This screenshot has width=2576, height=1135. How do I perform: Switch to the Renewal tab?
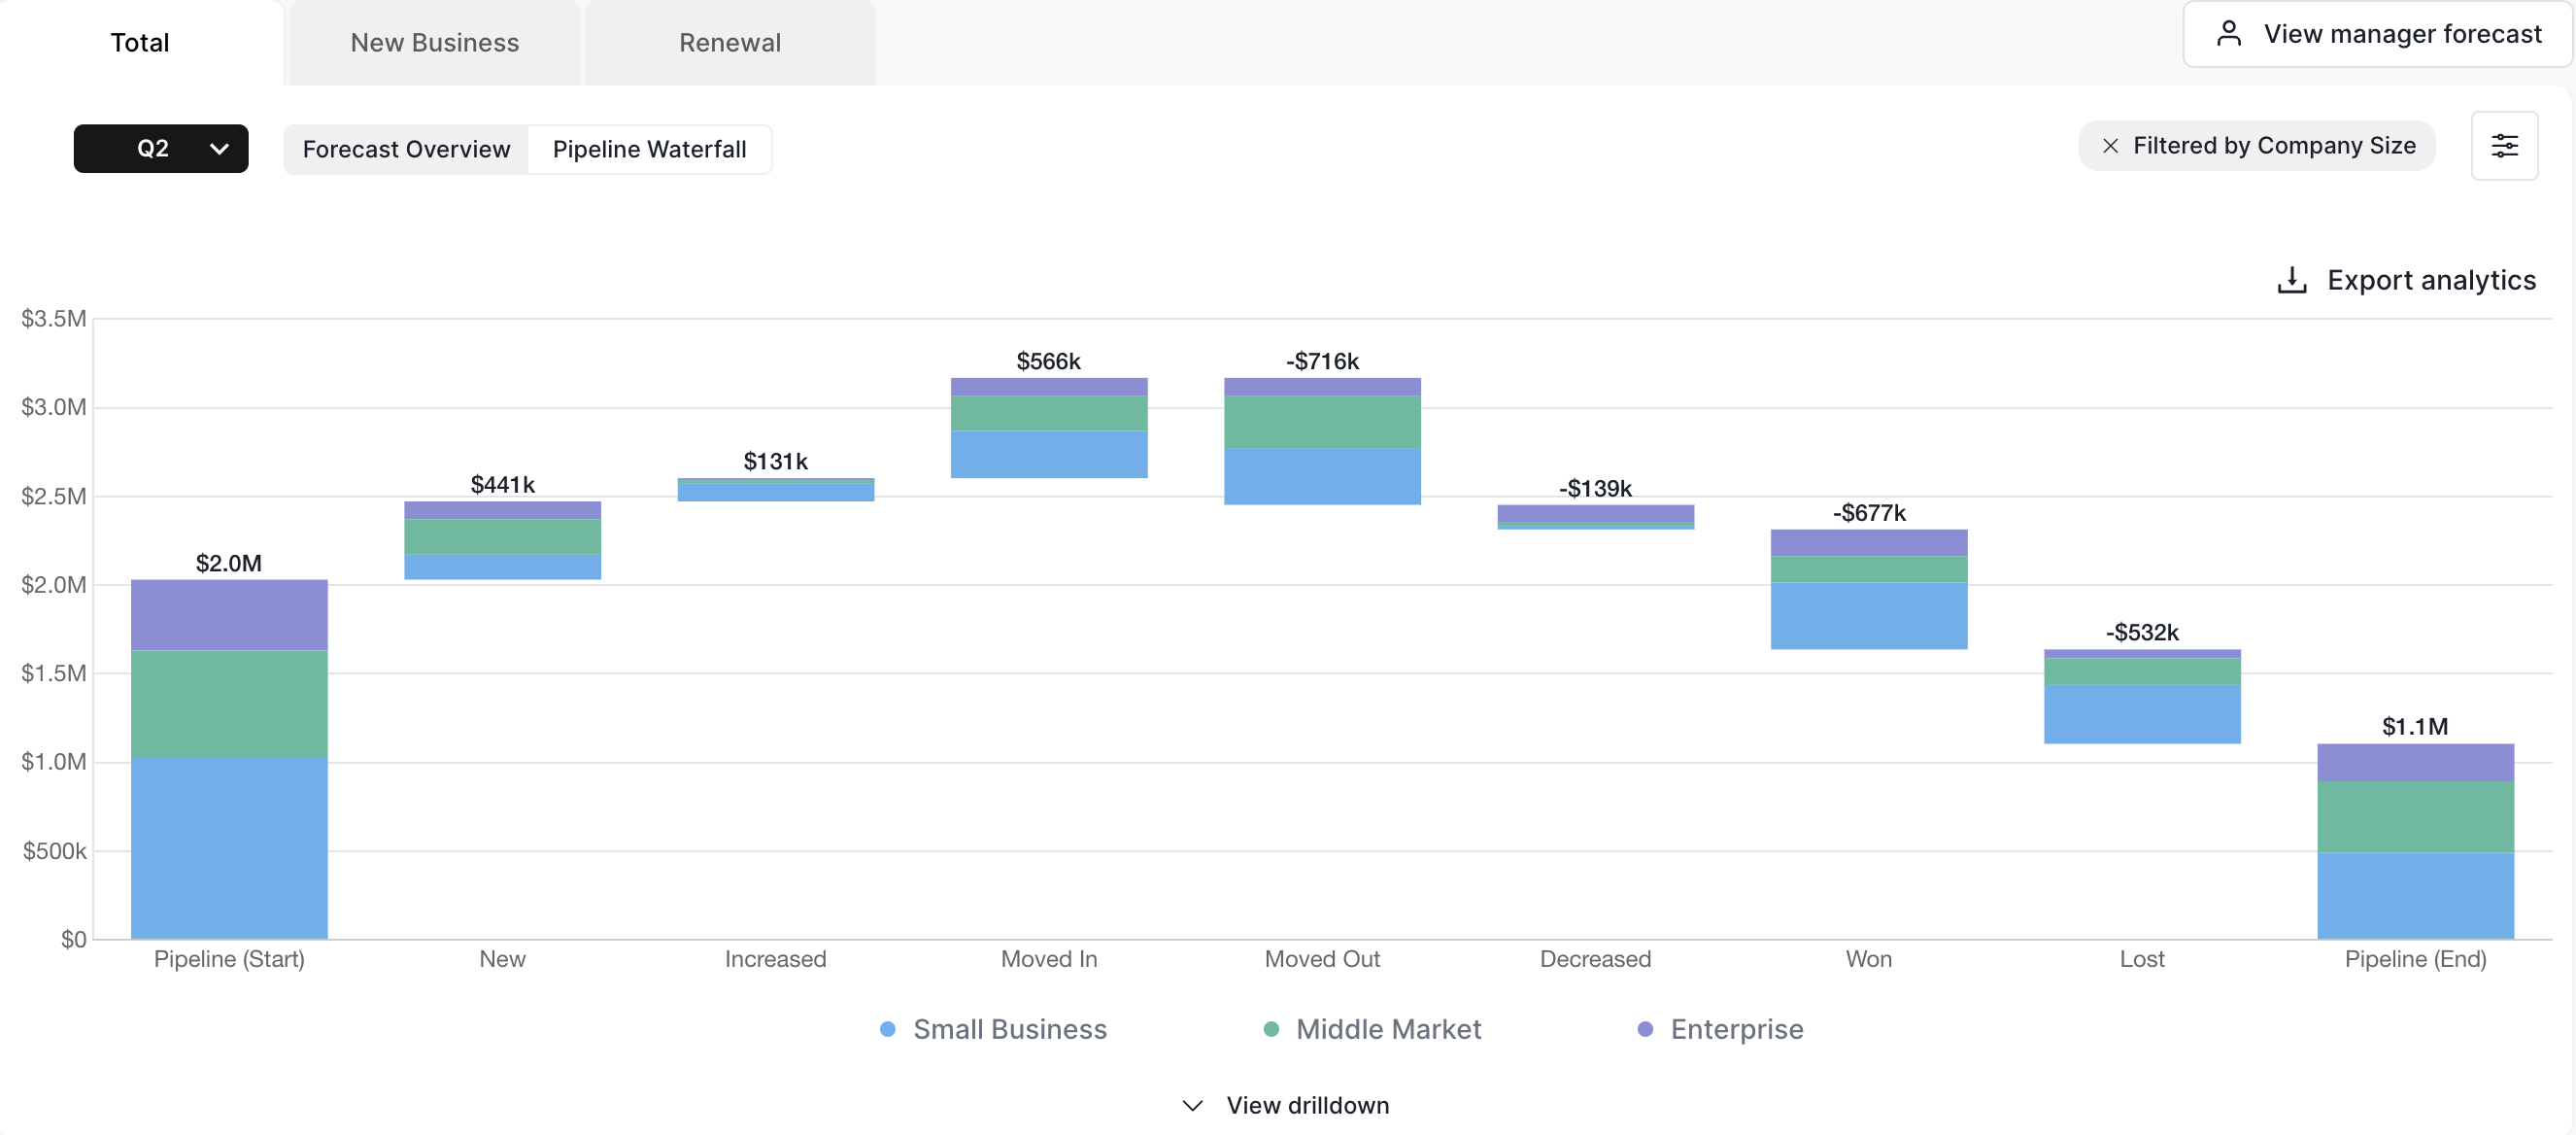click(x=729, y=43)
